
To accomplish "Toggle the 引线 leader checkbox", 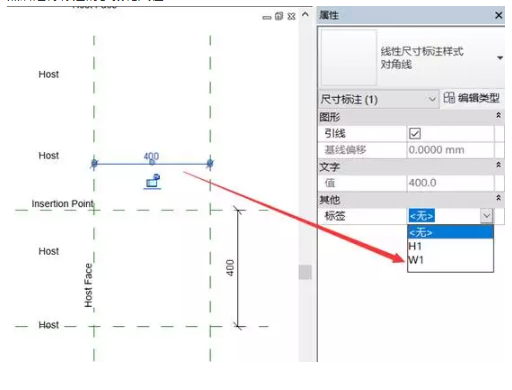I will tap(415, 134).
